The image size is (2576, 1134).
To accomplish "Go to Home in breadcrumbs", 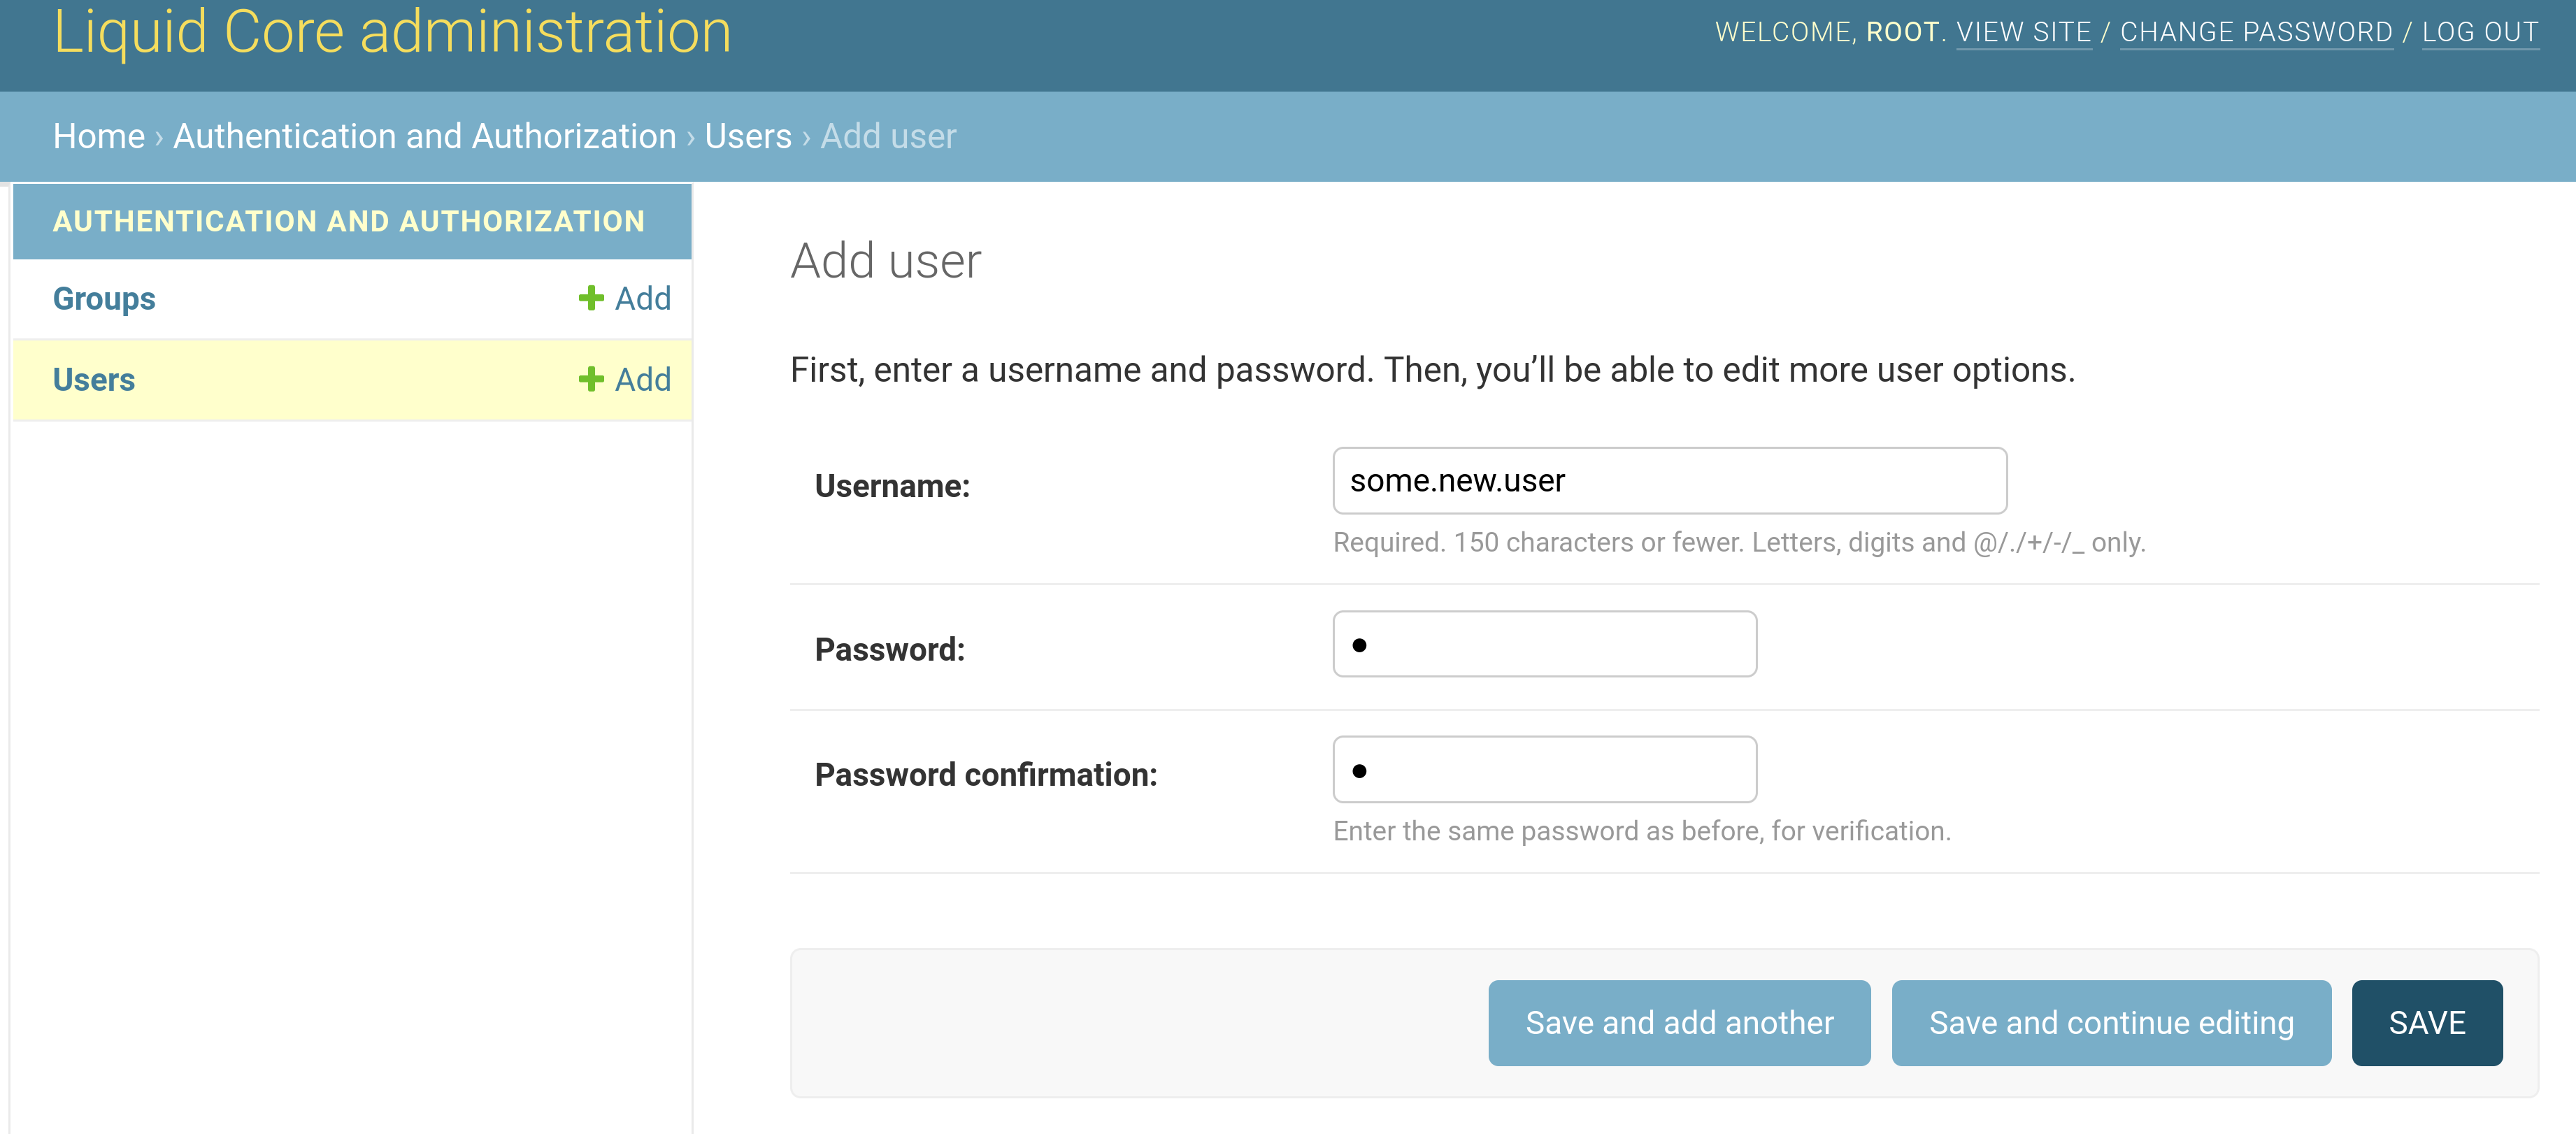I will coord(99,136).
